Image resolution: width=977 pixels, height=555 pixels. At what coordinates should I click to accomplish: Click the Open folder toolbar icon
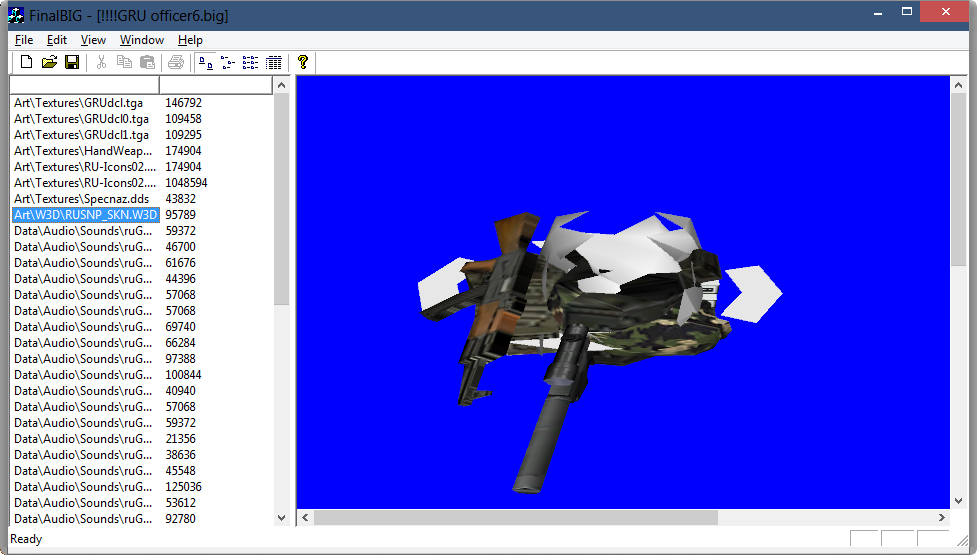[49, 63]
